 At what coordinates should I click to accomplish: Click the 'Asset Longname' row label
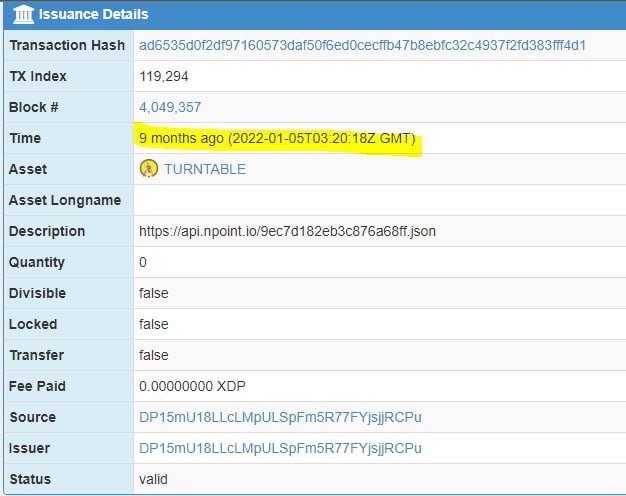pos(65,200)
